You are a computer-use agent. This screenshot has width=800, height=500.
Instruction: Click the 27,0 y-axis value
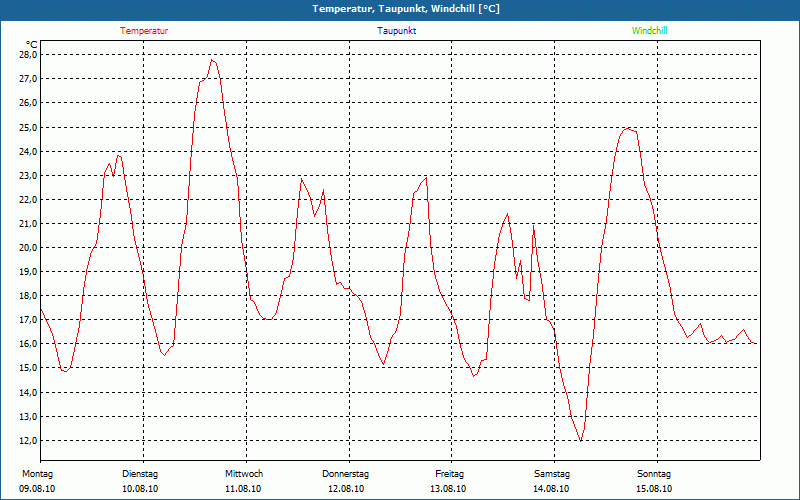(x=28, y=79)
